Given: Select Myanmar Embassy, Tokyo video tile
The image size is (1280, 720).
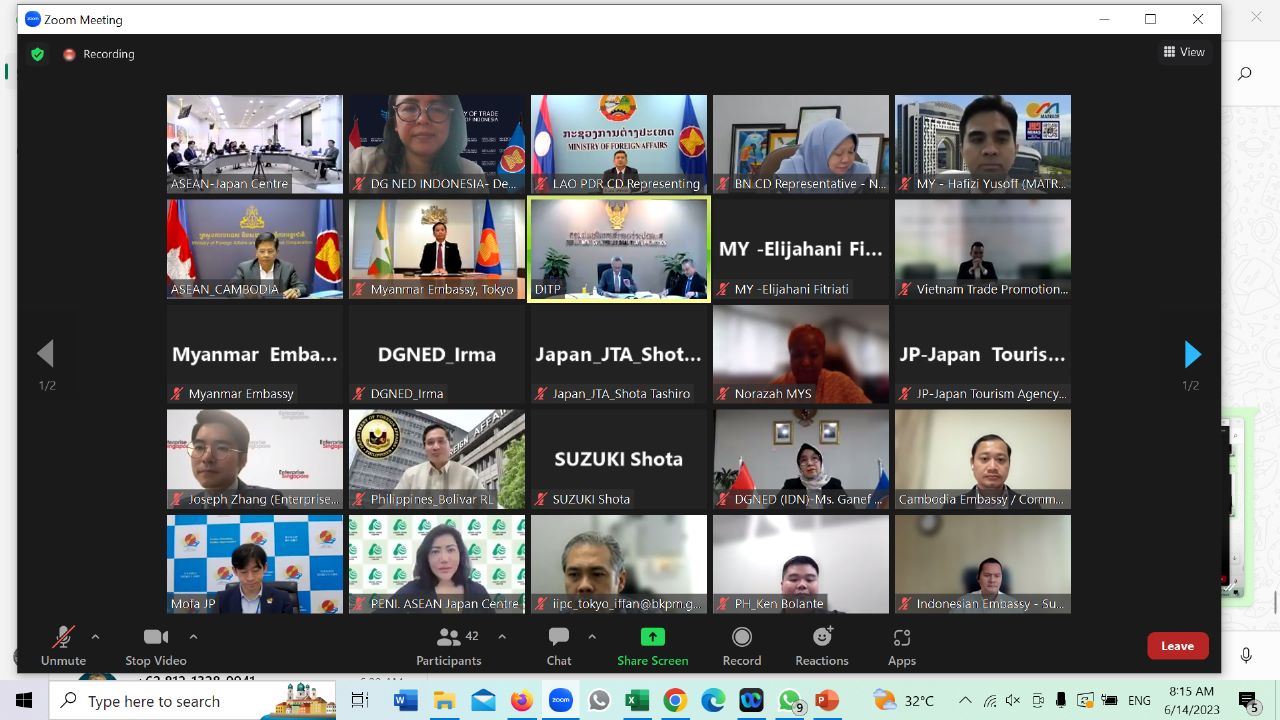Looking at the screenshot, I should [x=437, y=249].
